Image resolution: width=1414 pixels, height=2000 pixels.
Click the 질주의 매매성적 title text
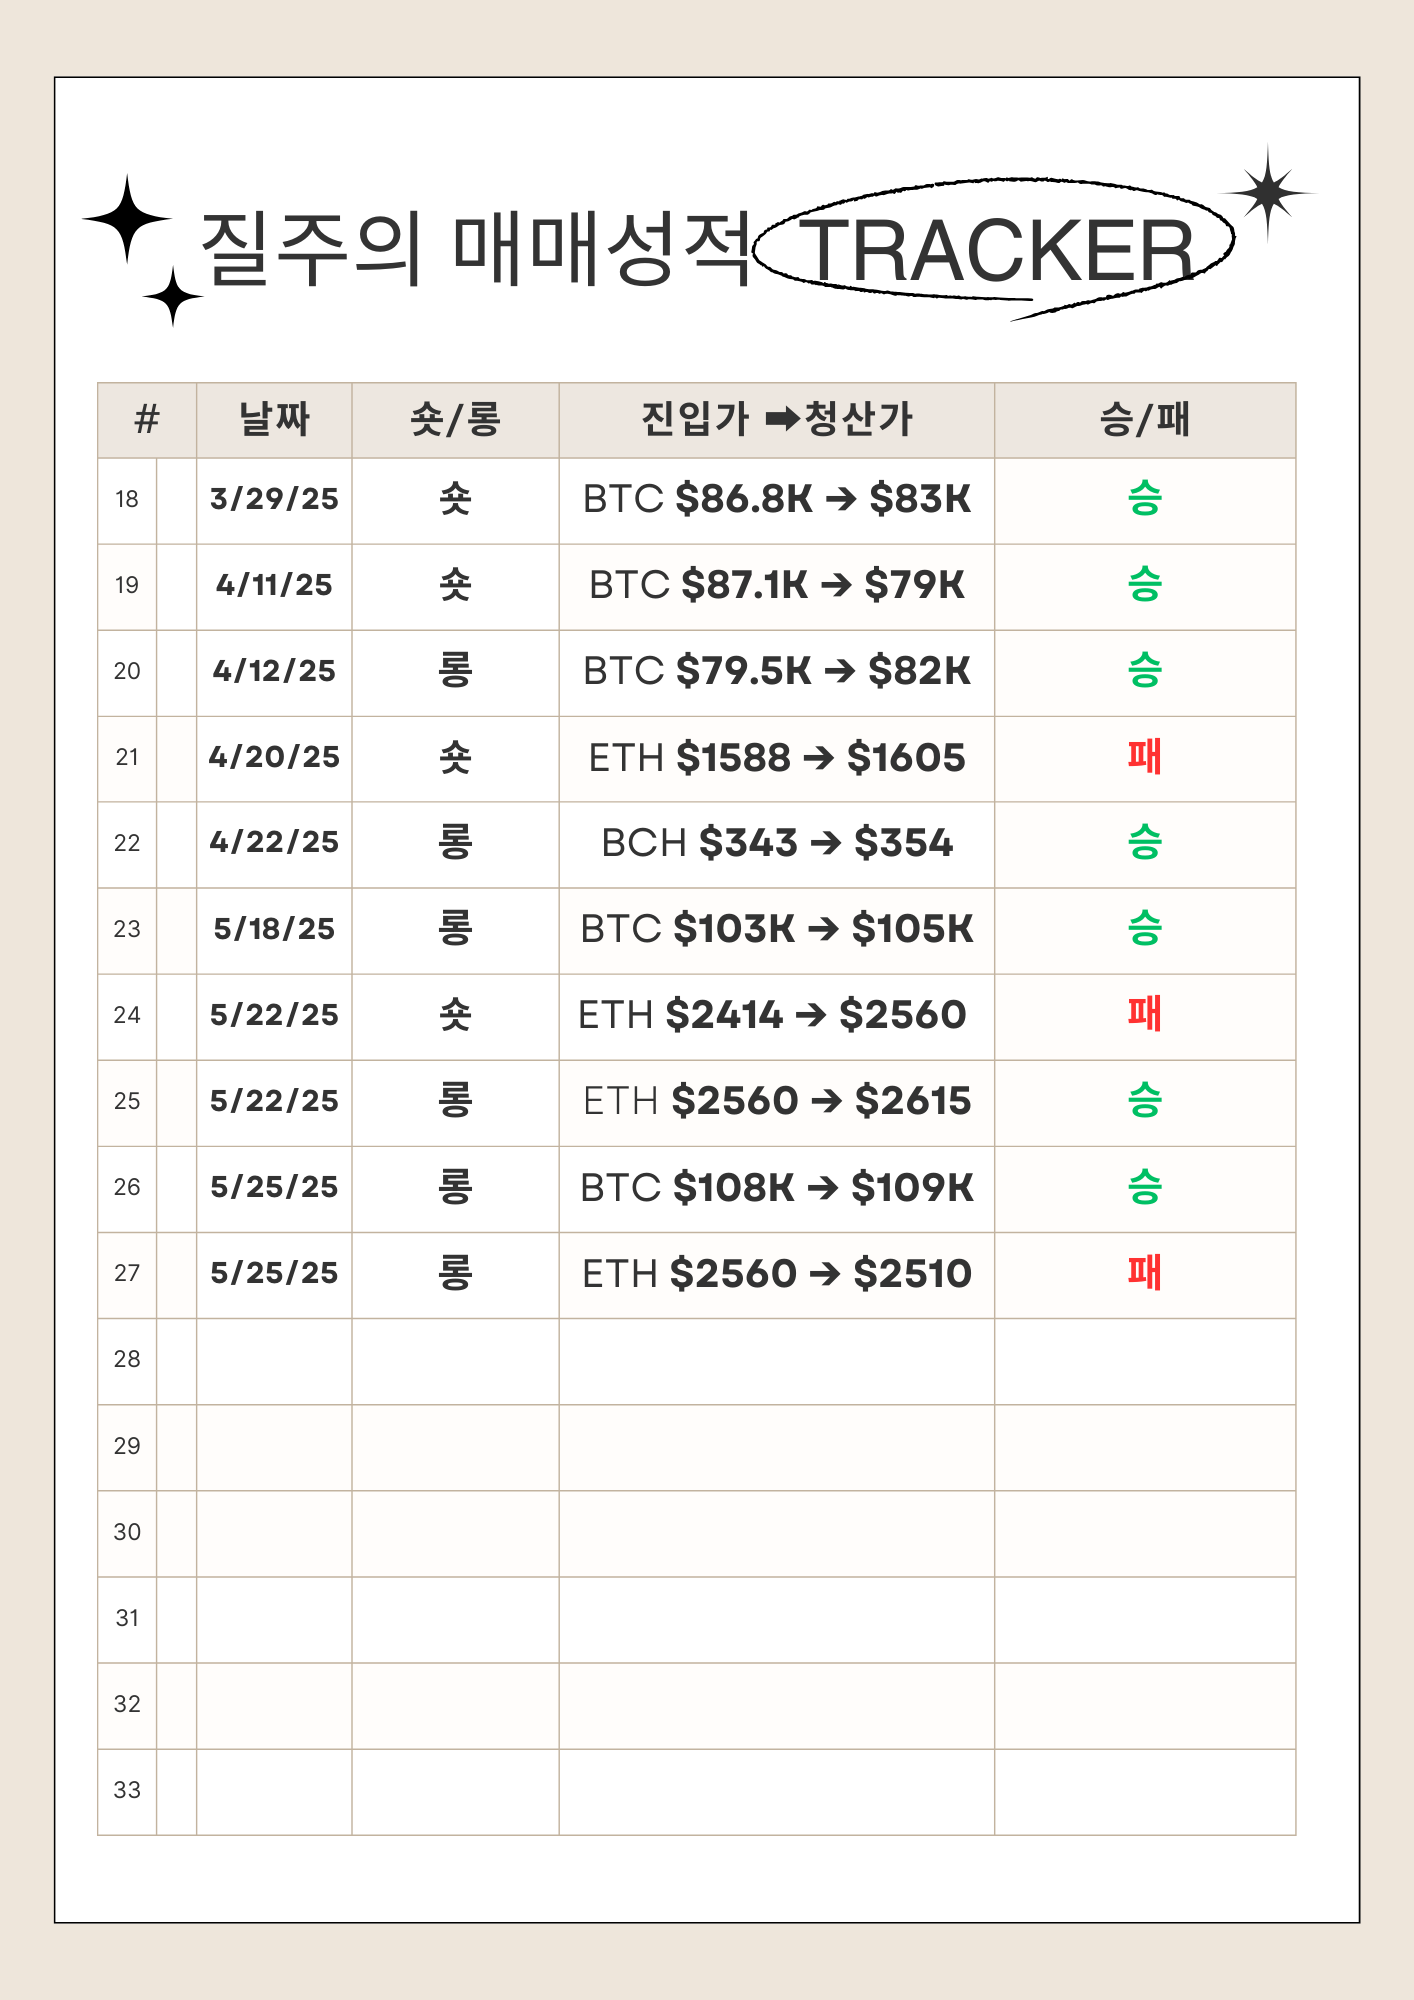pyautogui.click(x=474, y=248)
